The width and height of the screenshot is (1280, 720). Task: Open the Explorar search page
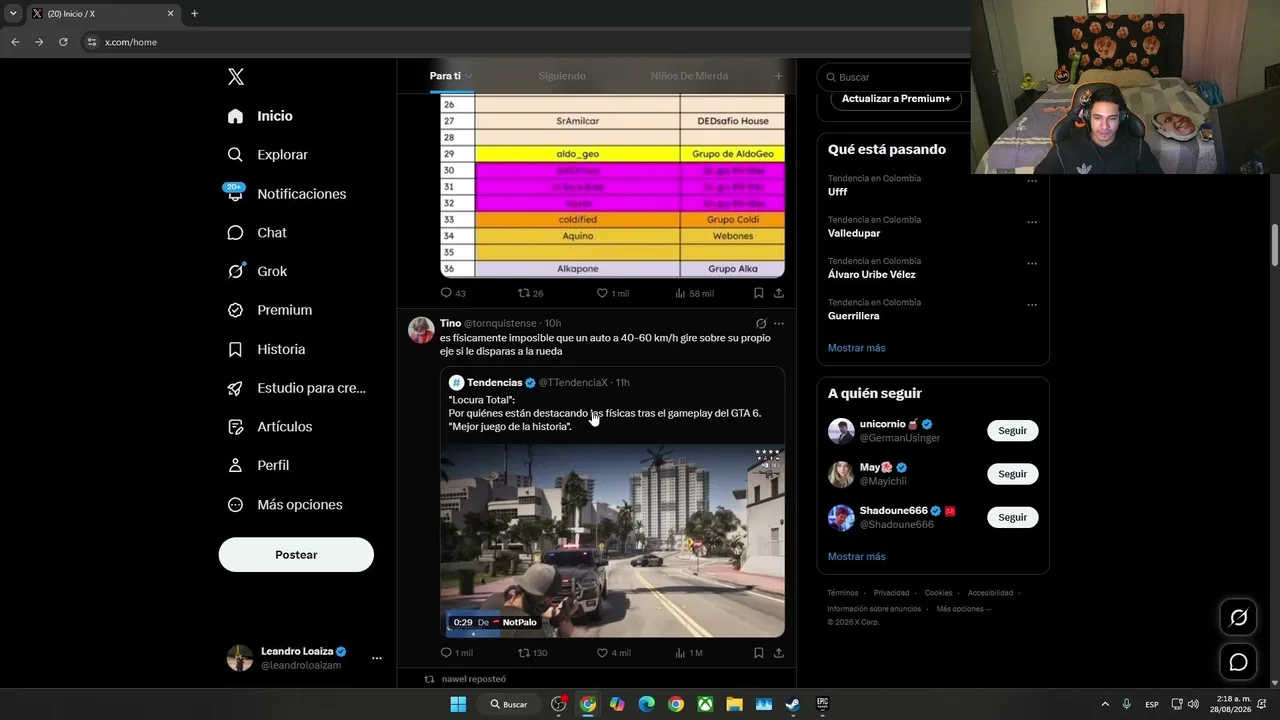268,155
